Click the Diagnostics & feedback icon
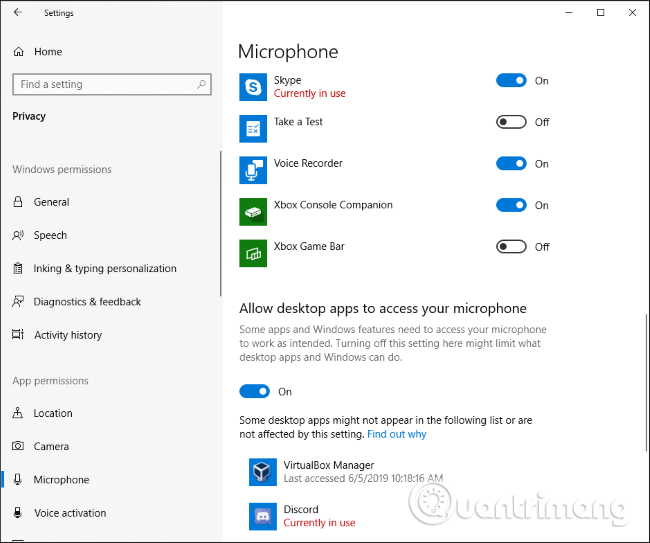650x543 pixels. [18, 302]
